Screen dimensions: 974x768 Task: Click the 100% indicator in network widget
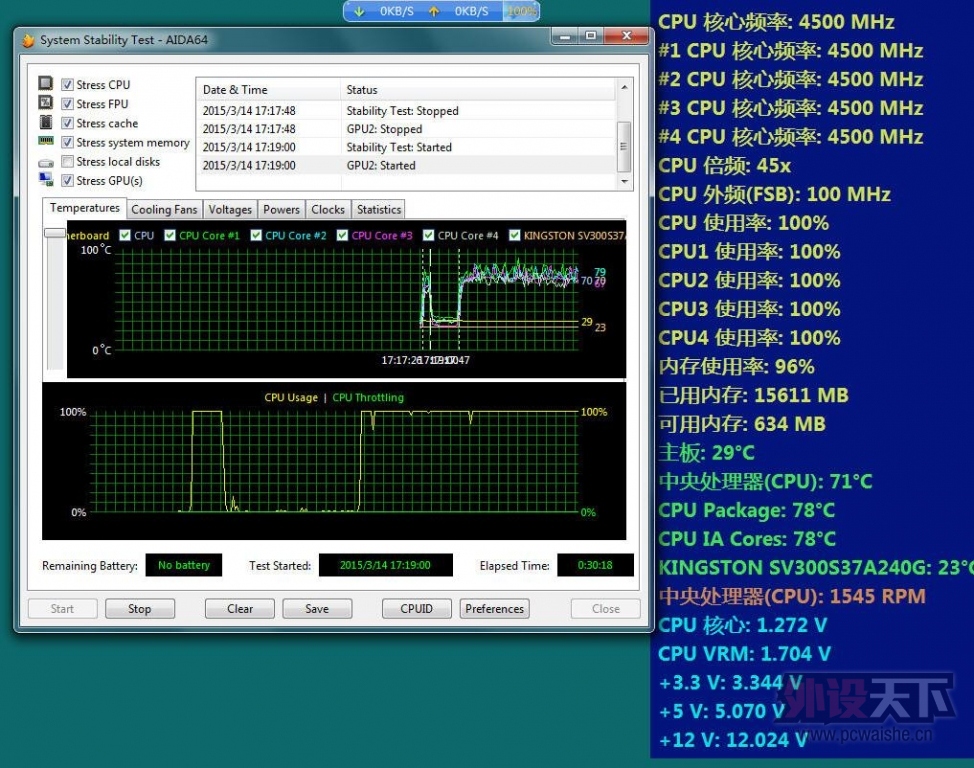coord(522,11)
